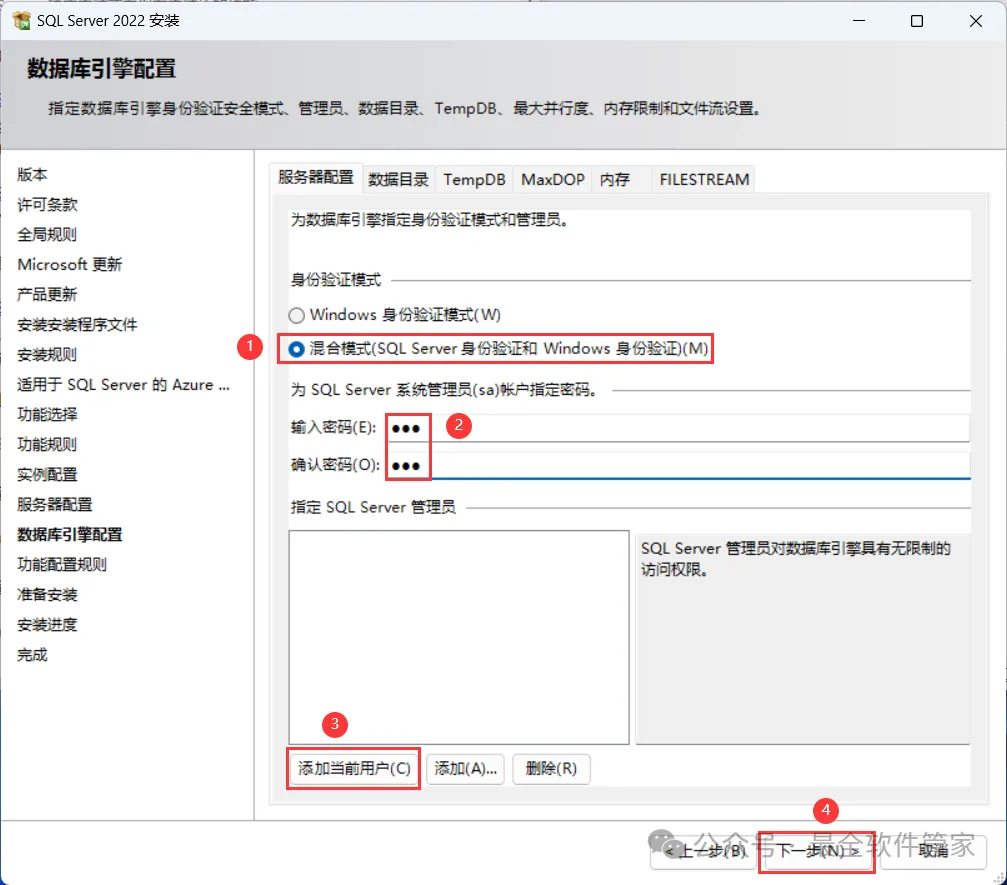Click the administrator access description text

coord(795,559)
